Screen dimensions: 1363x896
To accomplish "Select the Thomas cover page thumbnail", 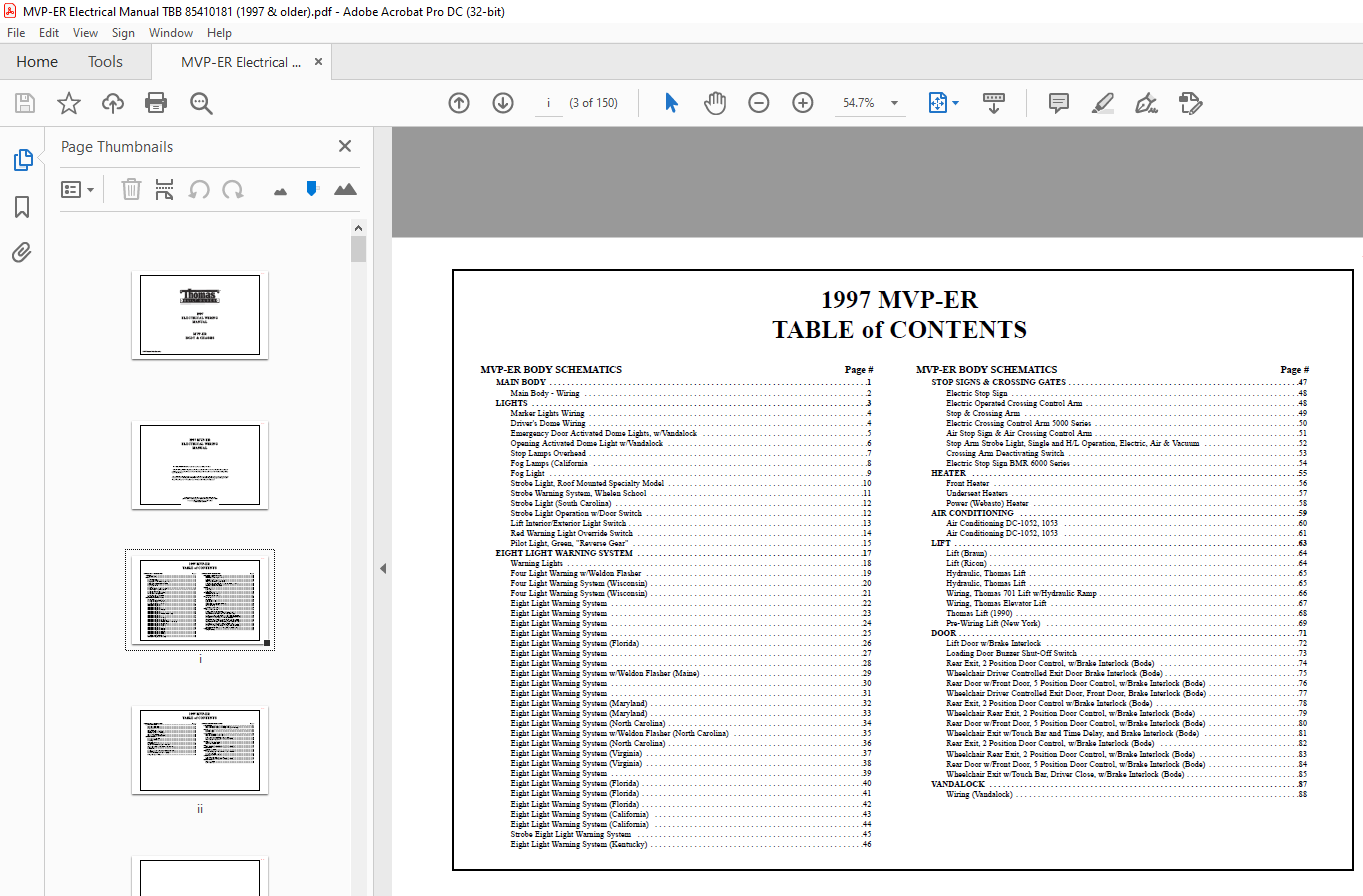I will click(x=200, y=316).
